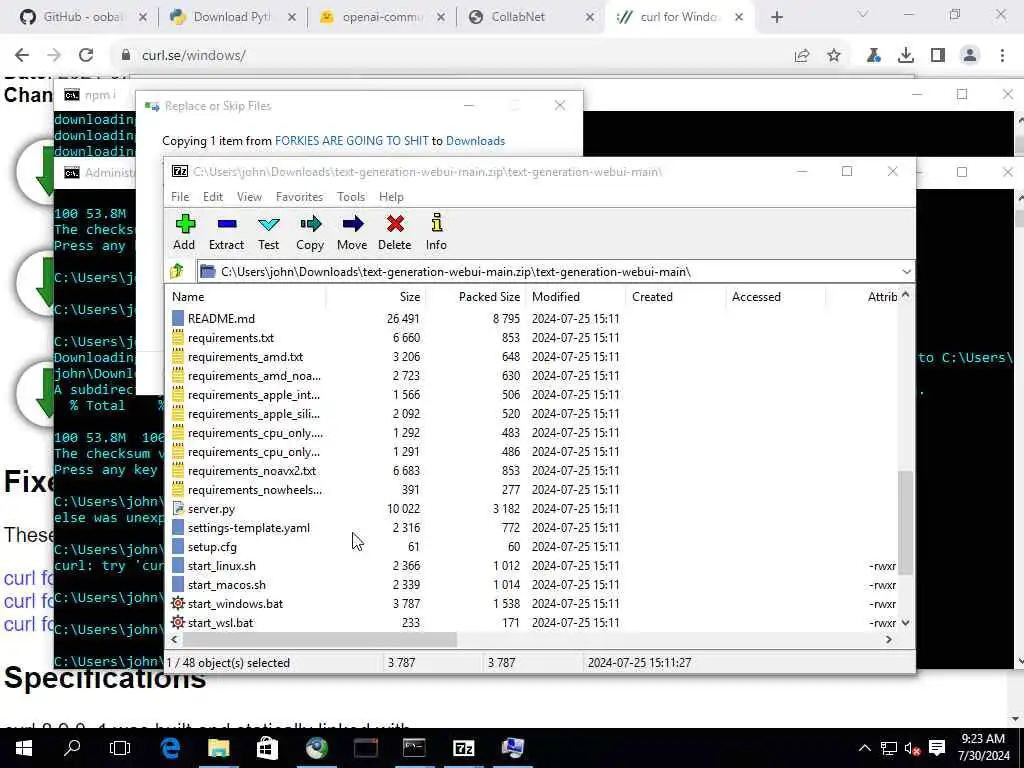The image size is (1024, 768).
Task: Open the Action Center notifications icon
Action: (937, 748)
